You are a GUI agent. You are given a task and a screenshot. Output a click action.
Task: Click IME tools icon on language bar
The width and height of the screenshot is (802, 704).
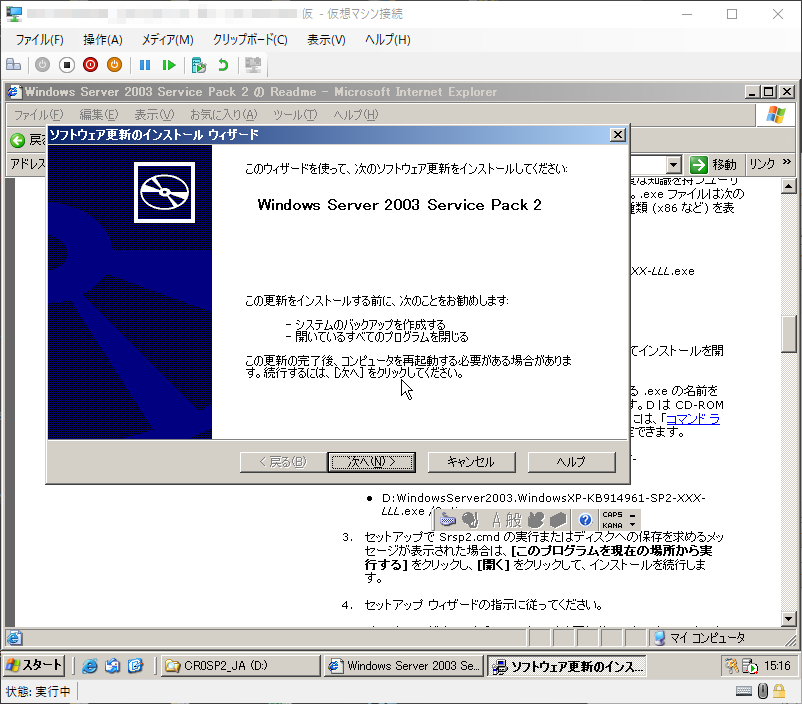point(558,520)
